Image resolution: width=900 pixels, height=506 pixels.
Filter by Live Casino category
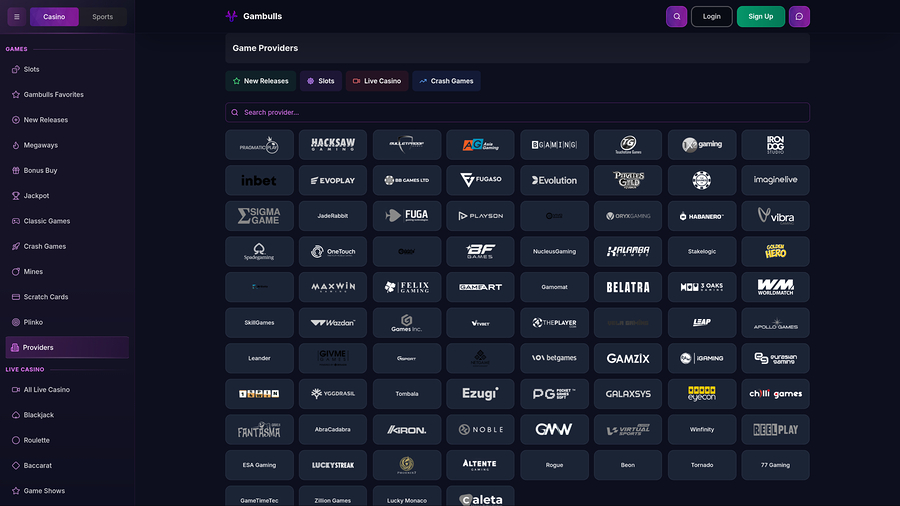pos(377,81)
